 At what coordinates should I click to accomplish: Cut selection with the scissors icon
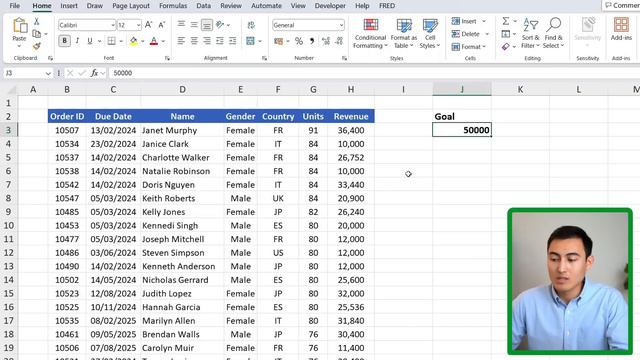[x=37, y=22]
